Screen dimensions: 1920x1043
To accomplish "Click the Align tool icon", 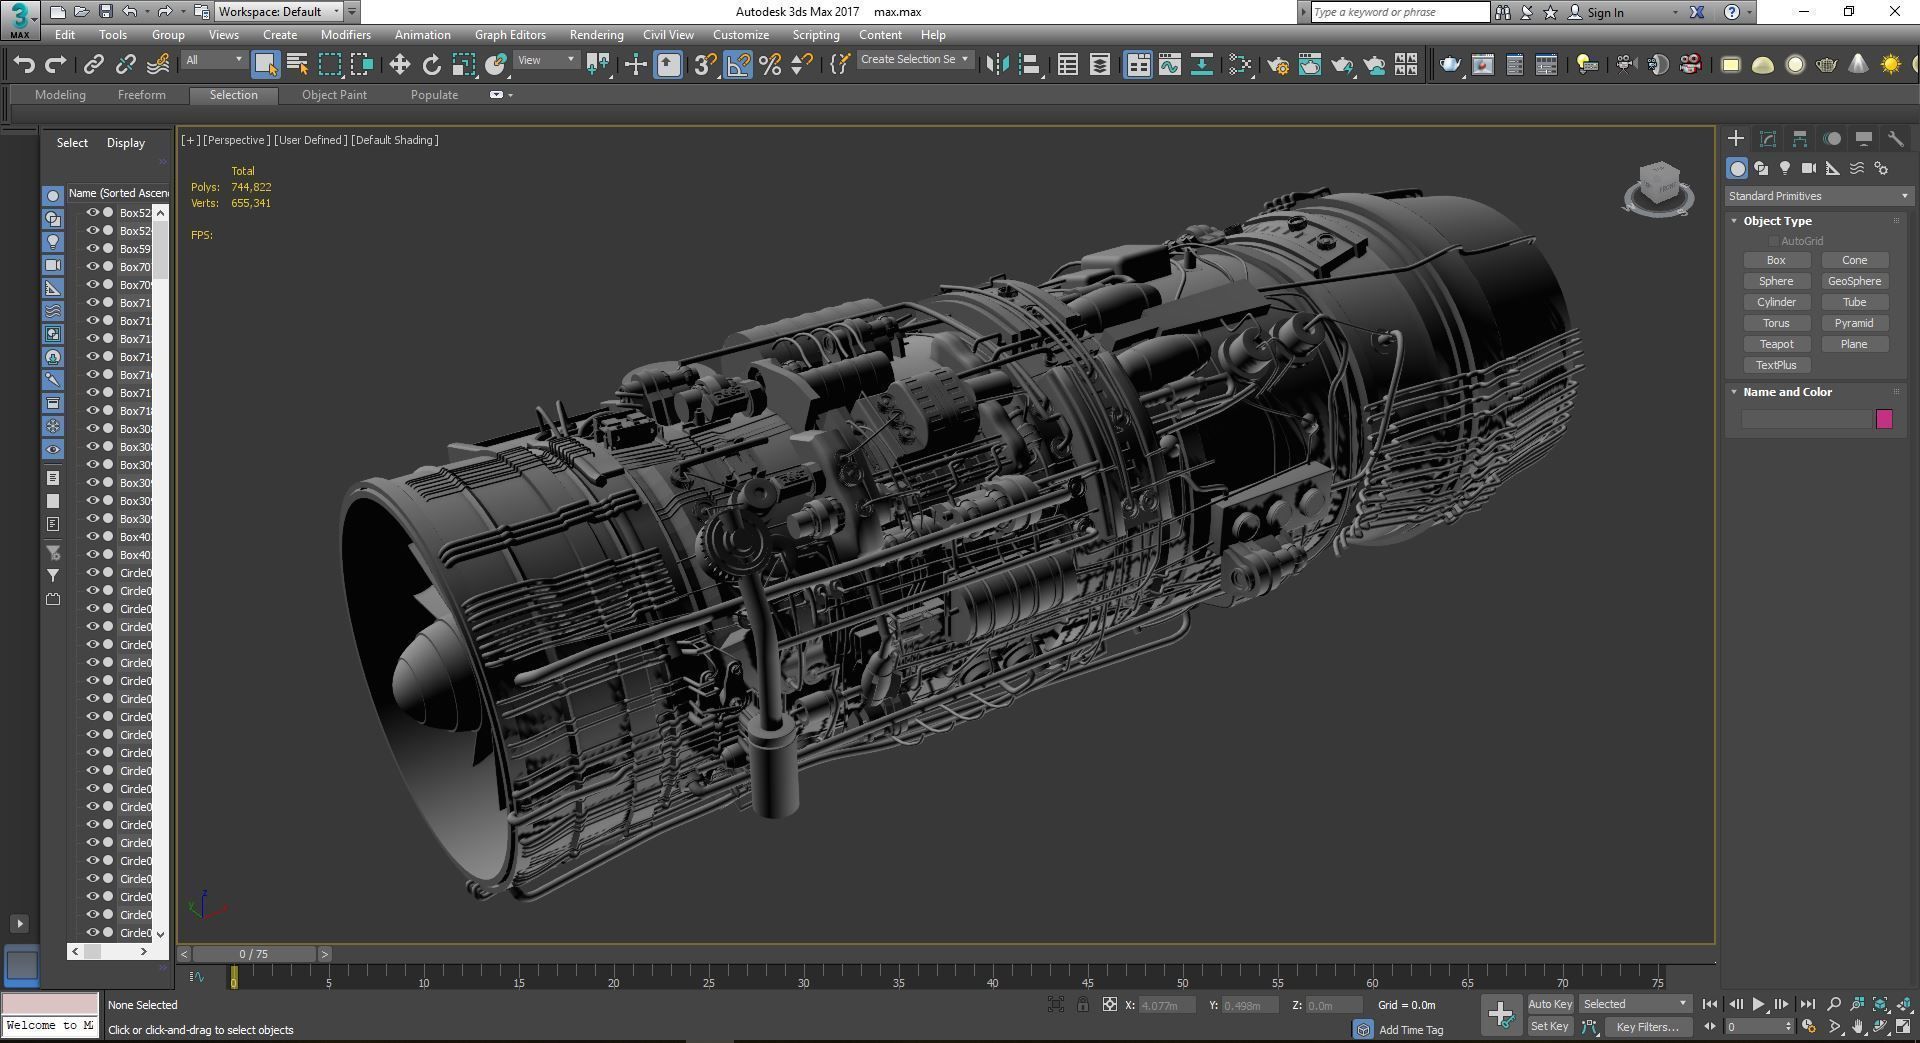I will coord(1029,65).
